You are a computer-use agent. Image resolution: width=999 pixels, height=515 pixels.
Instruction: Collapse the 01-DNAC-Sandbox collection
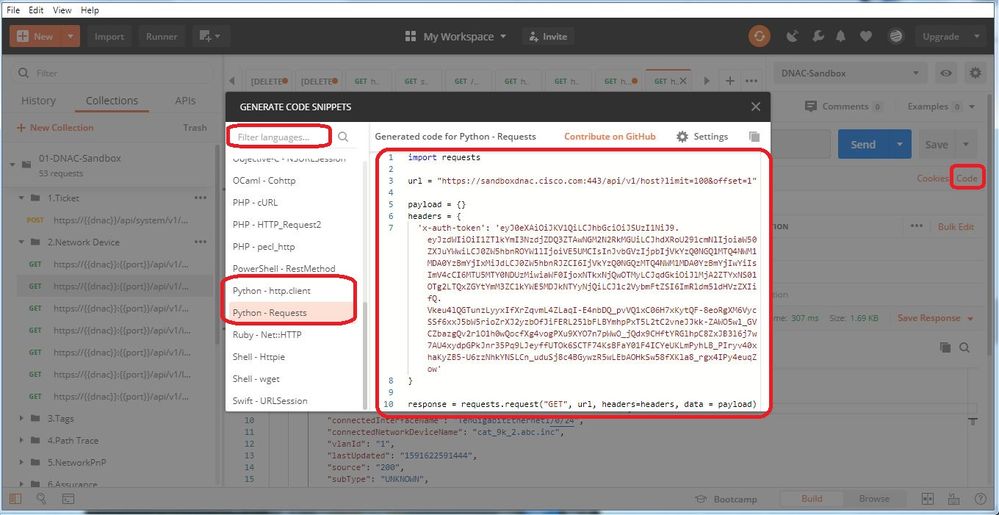click(12, 164)
